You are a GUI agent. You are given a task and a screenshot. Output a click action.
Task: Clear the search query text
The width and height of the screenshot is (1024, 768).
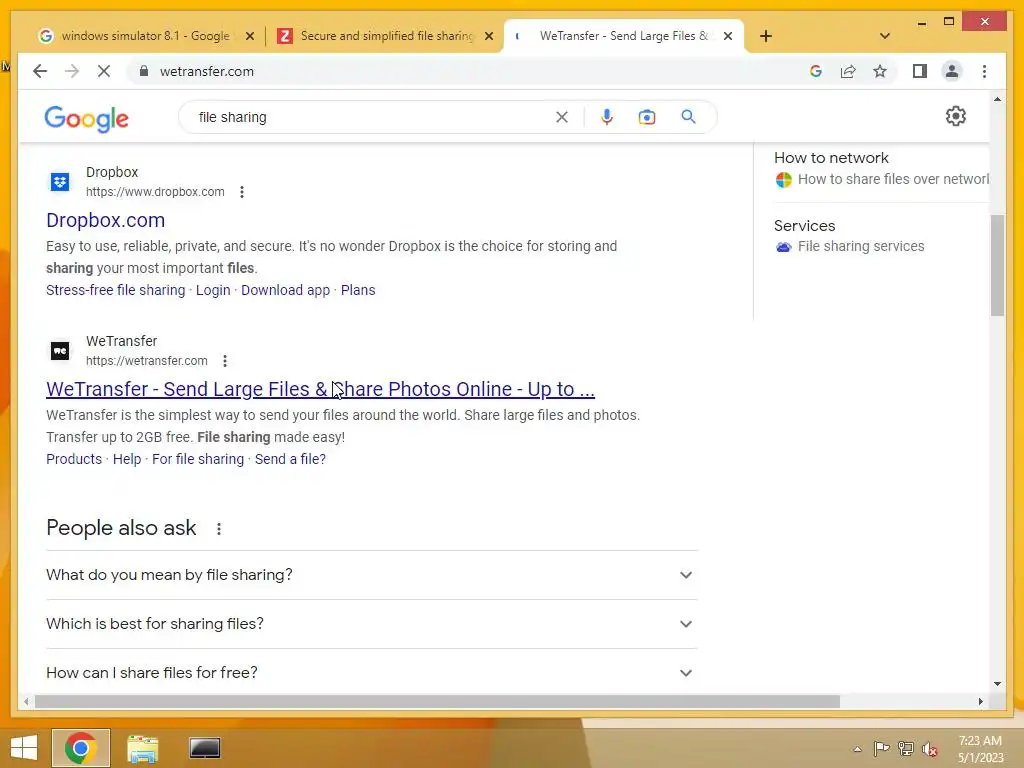[x=562, y=117]
